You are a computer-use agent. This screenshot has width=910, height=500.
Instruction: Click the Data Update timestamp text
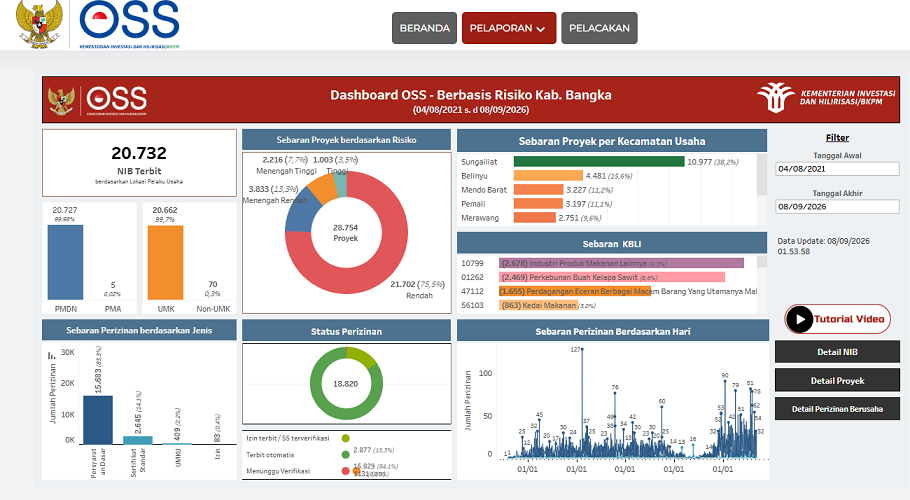pyautogui.click(x=824, y=246)
